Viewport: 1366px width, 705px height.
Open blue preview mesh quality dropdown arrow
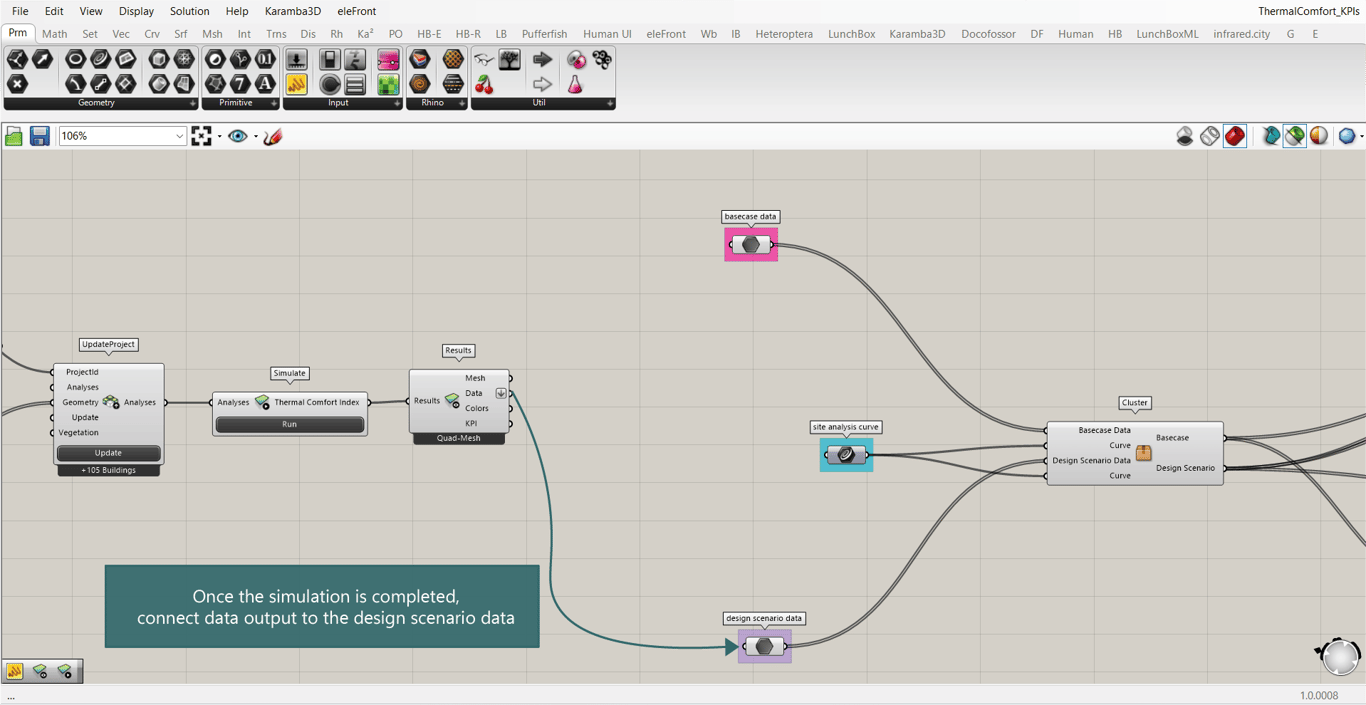[x=1361, y=136]
